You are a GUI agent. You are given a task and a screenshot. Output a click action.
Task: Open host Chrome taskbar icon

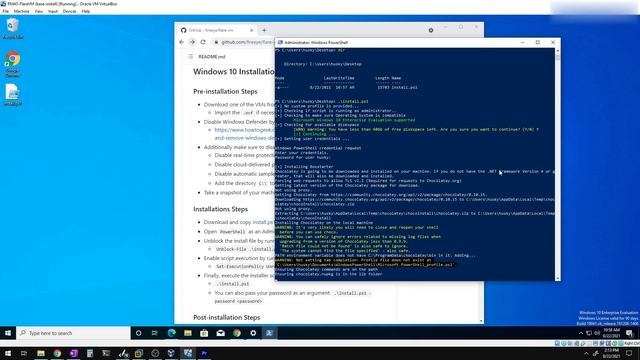[57, 353]
